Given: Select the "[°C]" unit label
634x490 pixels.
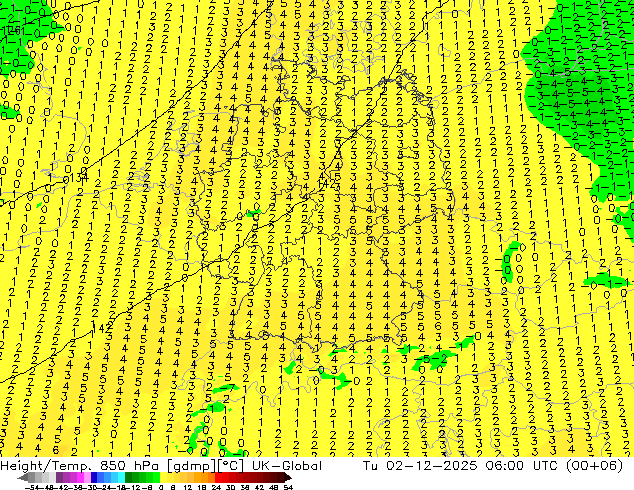Looking at the screenshot, I should coord(231,466).
